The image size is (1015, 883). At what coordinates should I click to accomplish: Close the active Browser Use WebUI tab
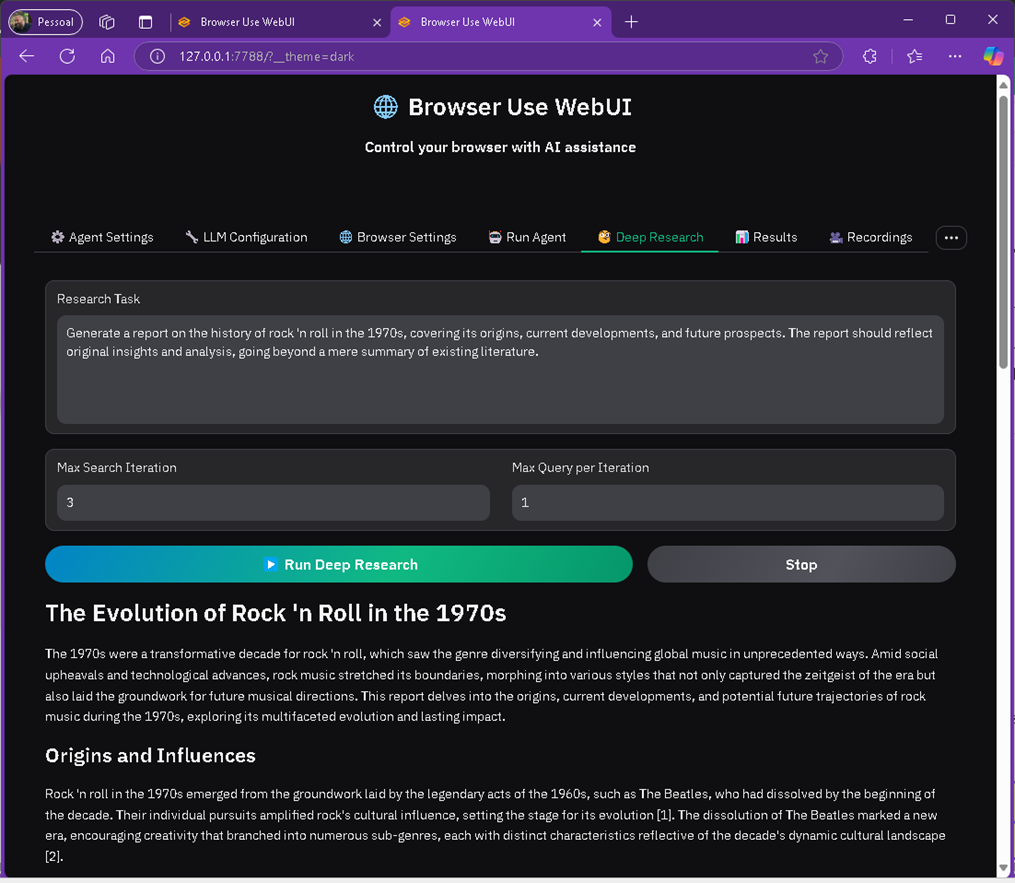[597, 22]
